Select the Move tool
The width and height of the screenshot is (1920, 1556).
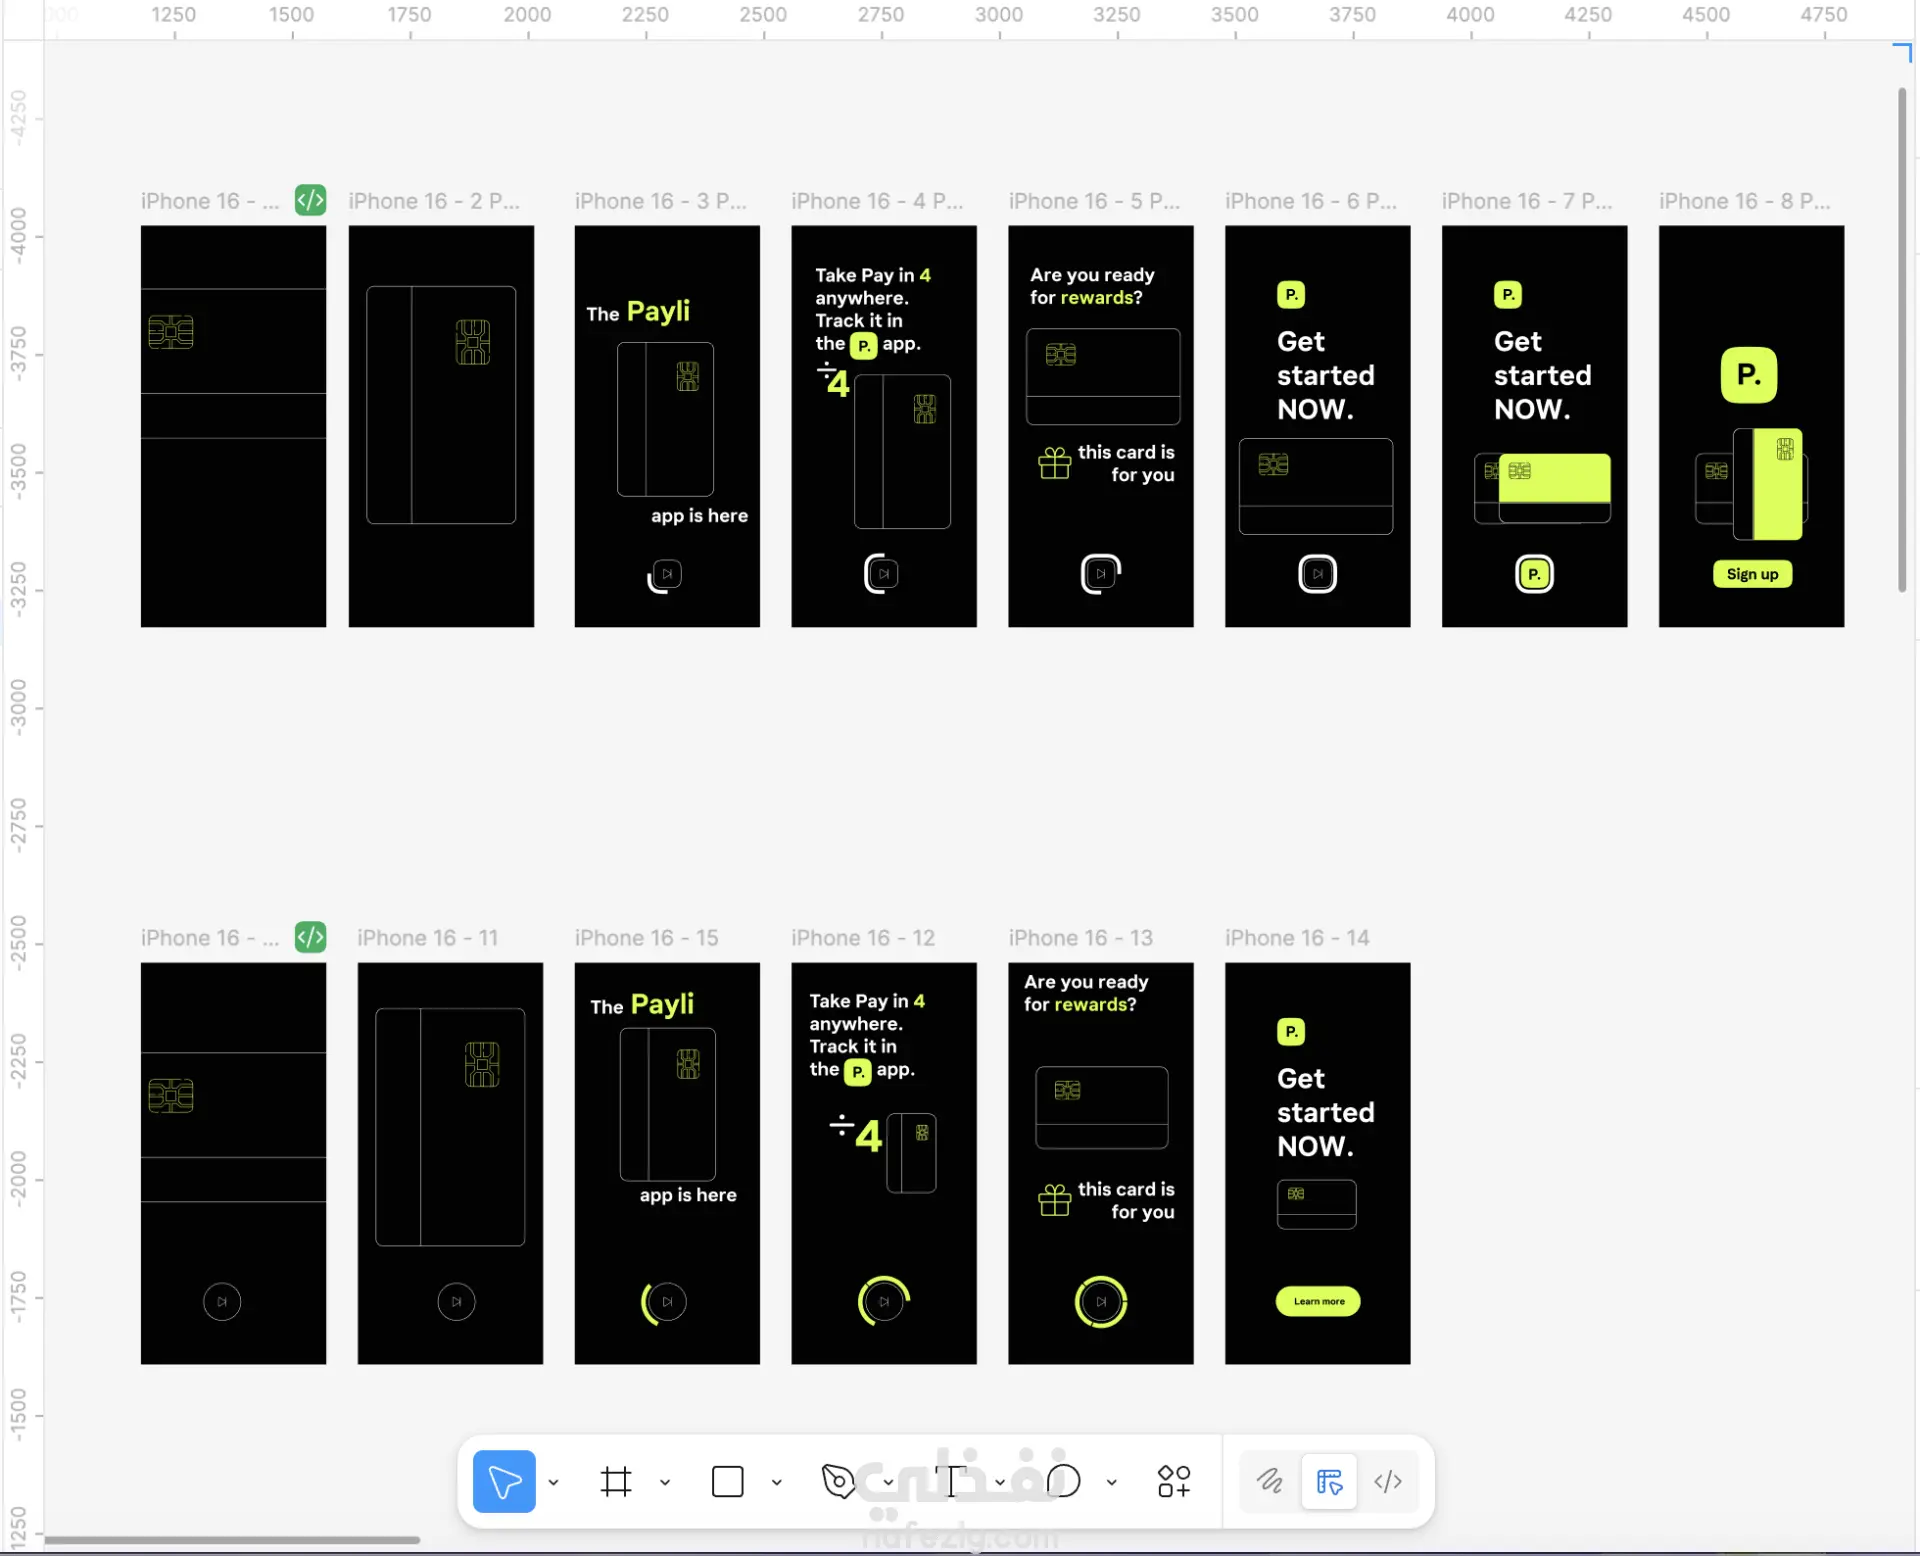[504, 1481]
